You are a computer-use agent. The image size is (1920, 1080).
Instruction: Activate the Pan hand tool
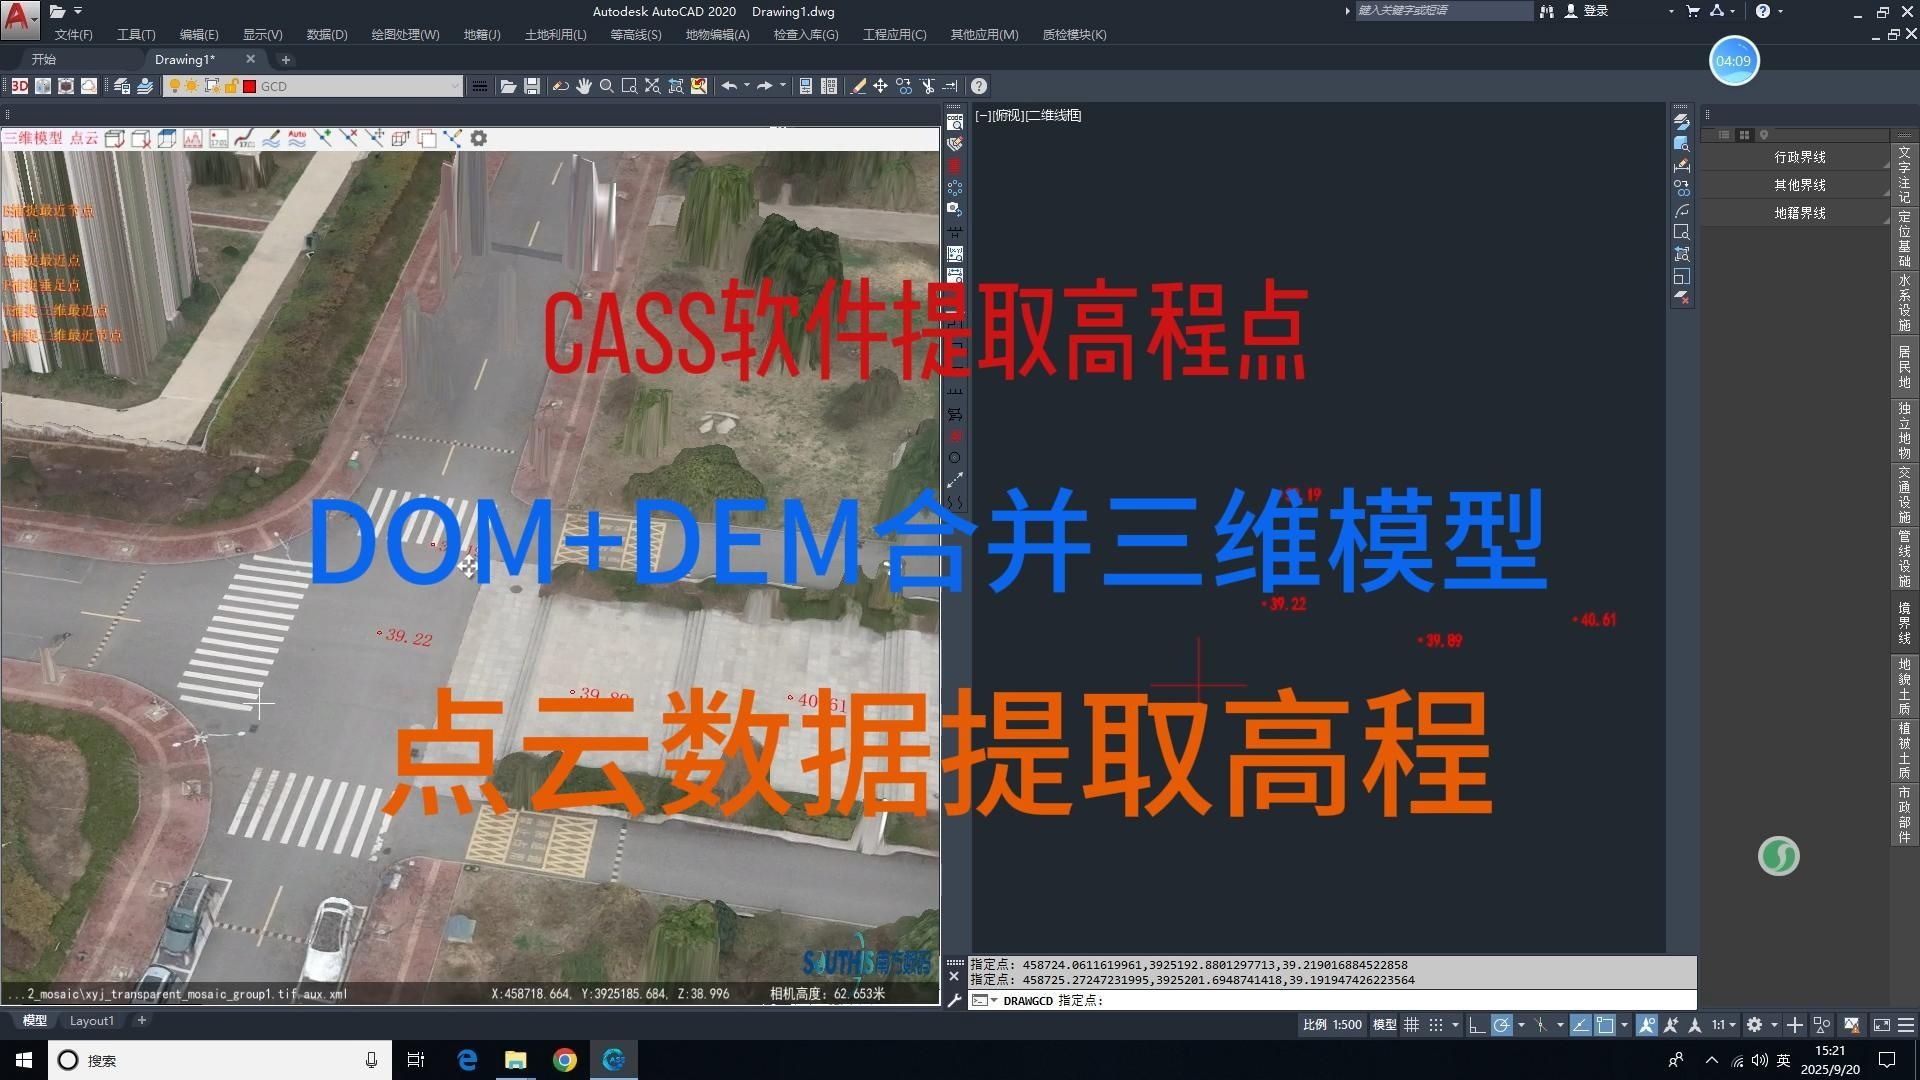pos(584,86)
